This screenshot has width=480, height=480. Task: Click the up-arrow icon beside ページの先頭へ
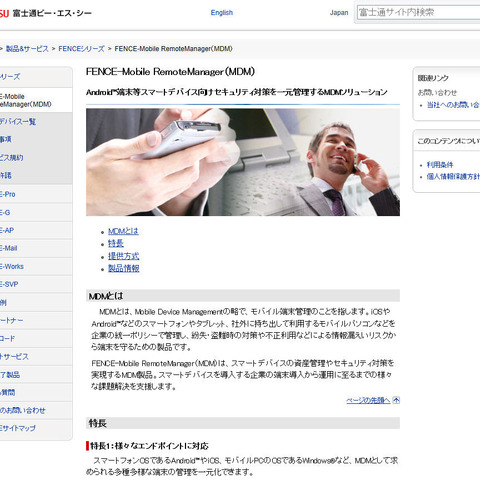(396, 400)
